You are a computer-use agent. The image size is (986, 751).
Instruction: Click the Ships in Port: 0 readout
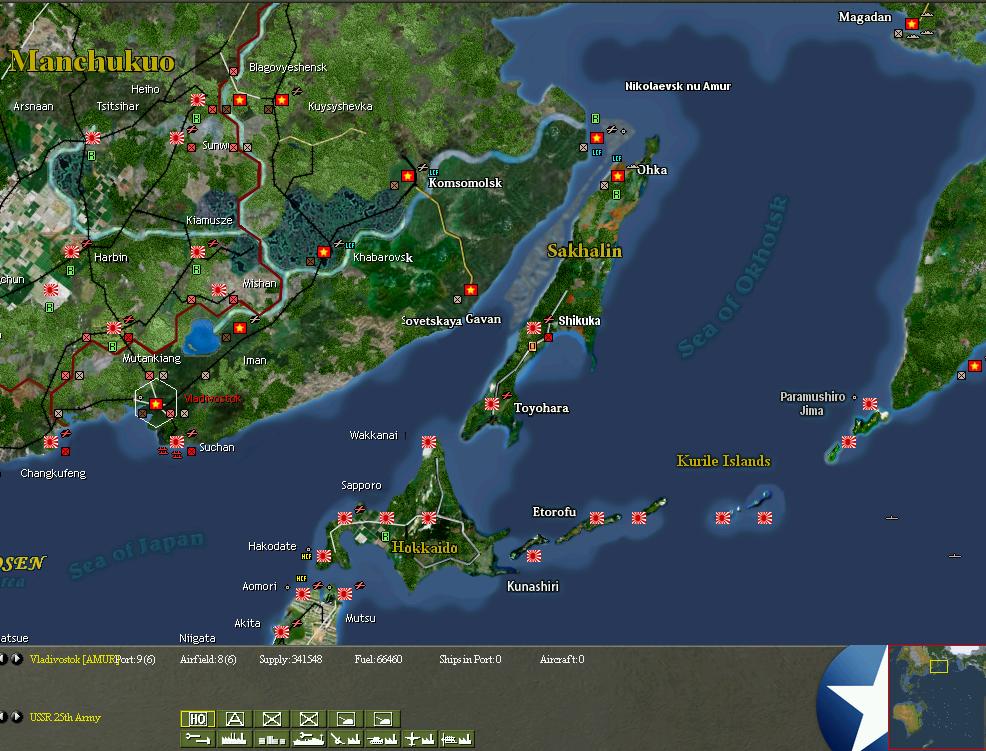click(470, 659)
